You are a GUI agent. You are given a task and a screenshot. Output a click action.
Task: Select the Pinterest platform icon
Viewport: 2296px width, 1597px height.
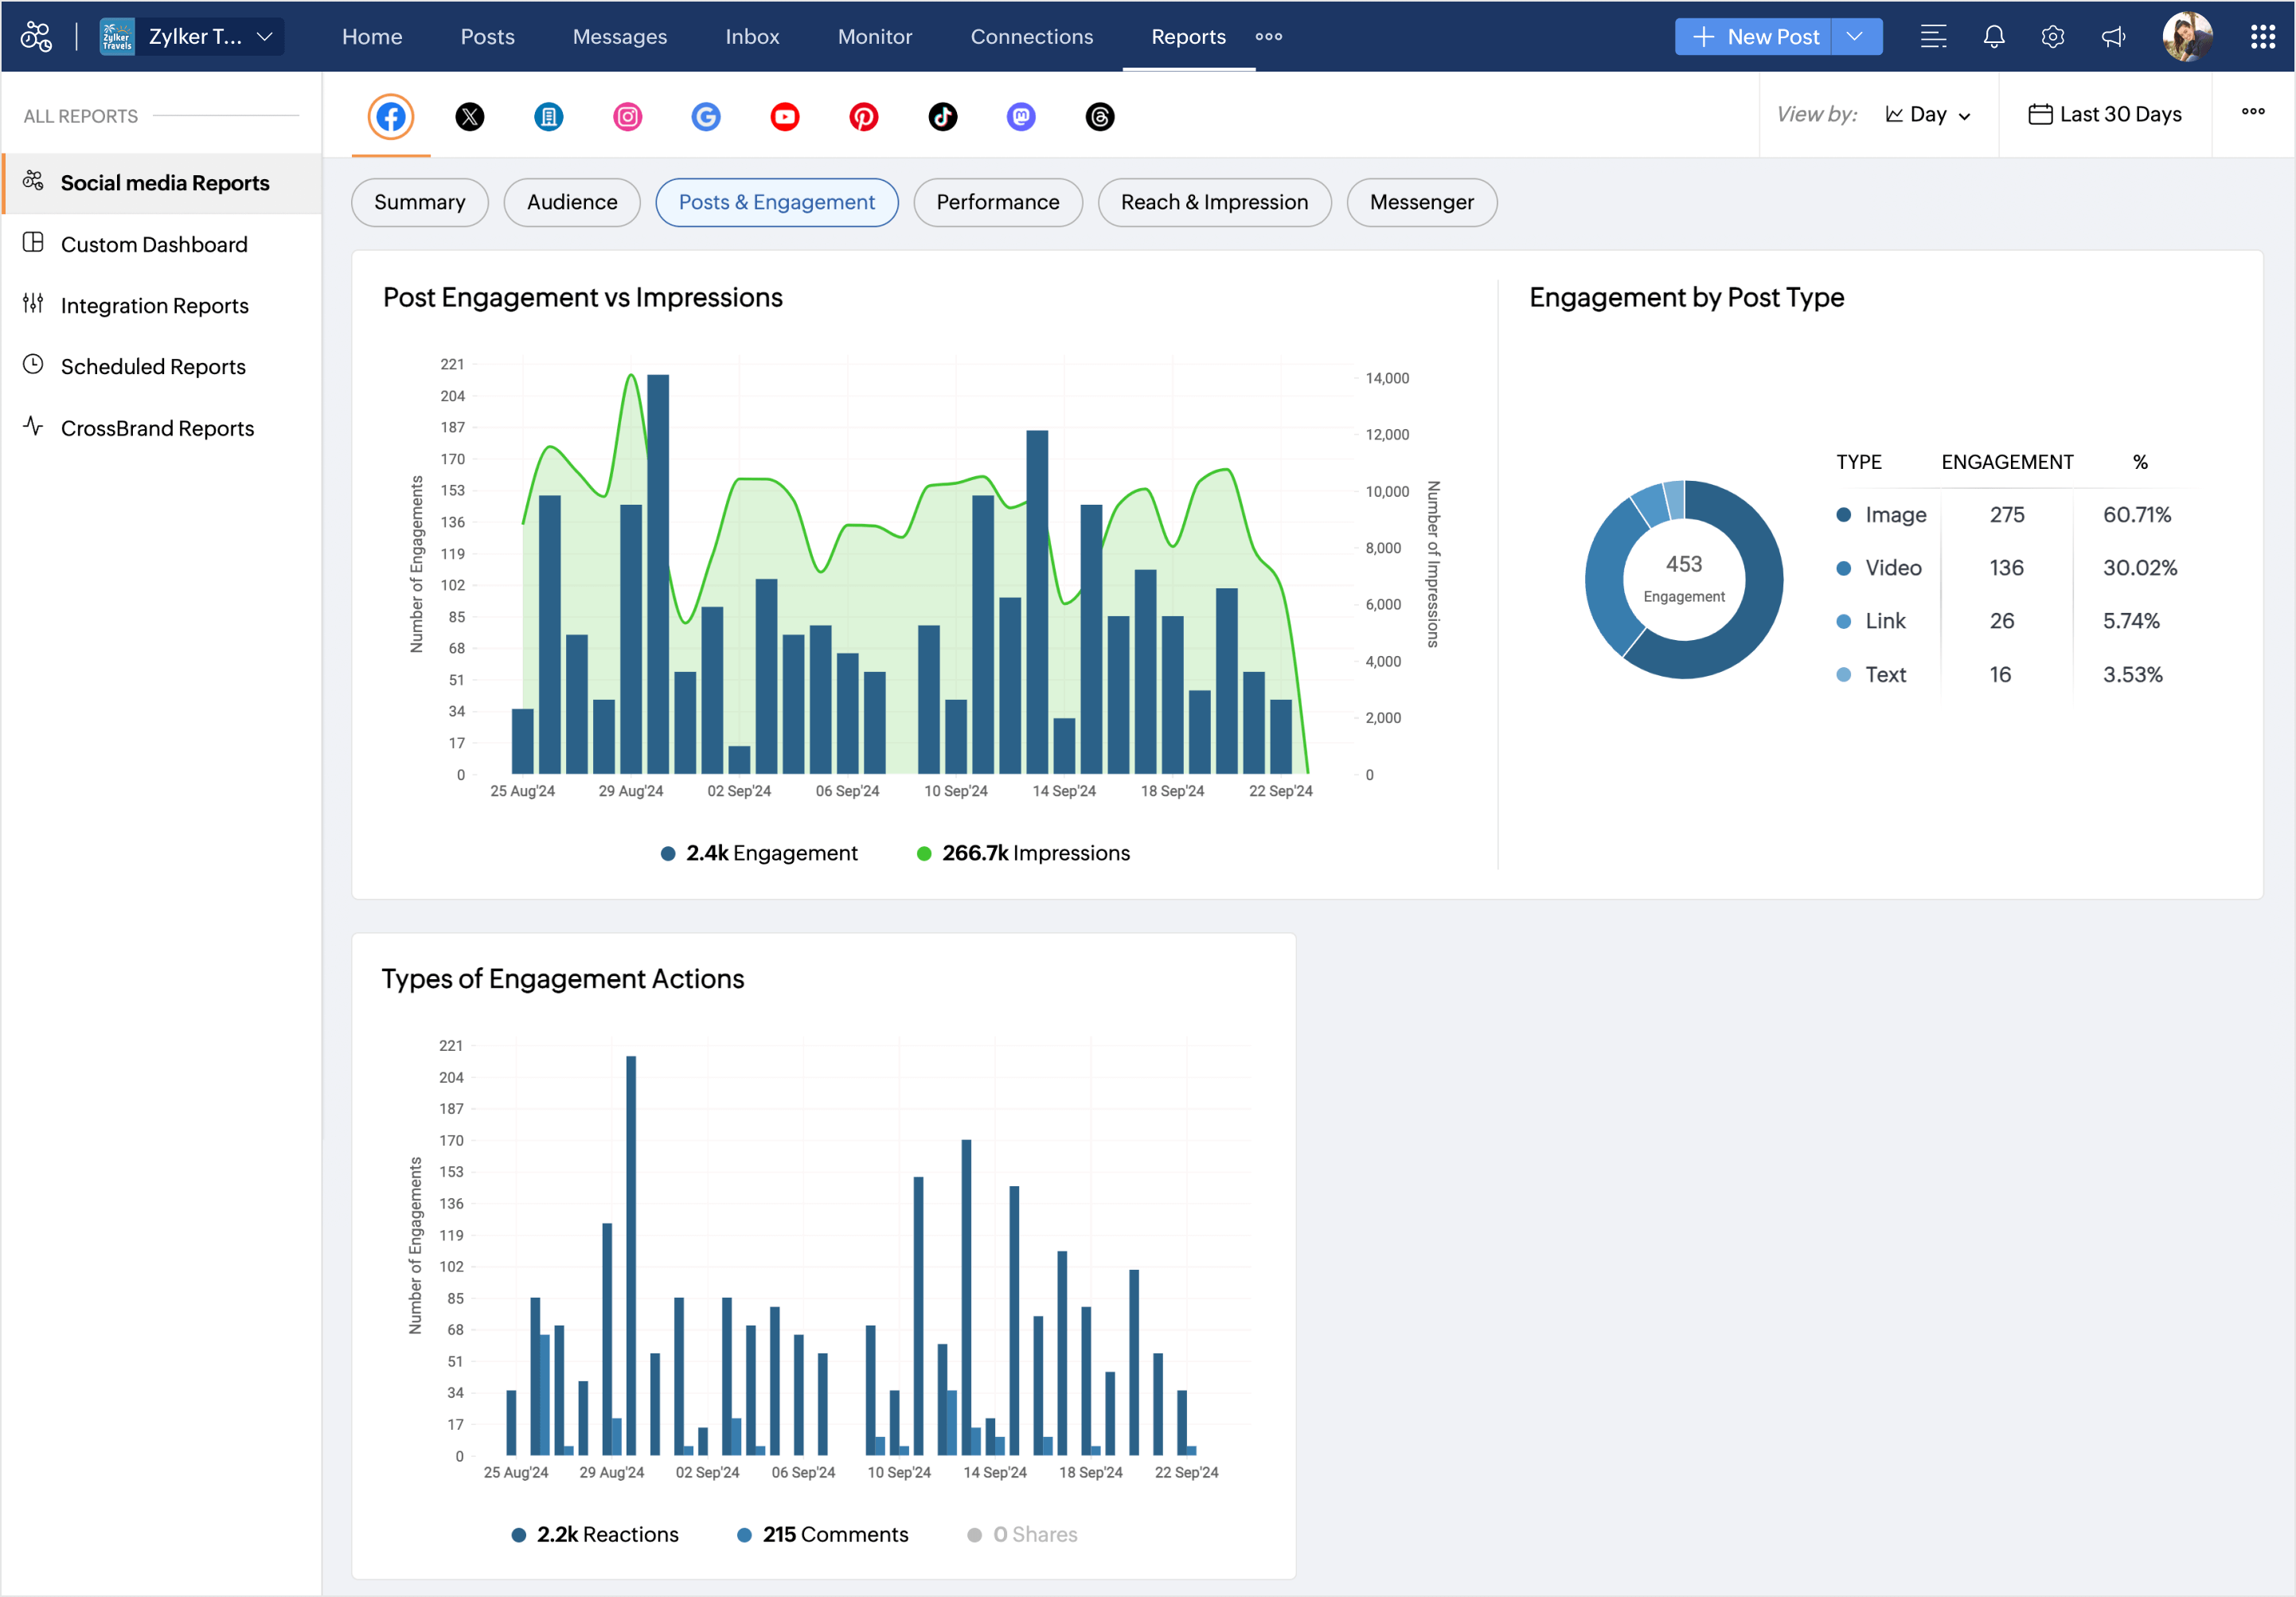(x=864, y=117)
